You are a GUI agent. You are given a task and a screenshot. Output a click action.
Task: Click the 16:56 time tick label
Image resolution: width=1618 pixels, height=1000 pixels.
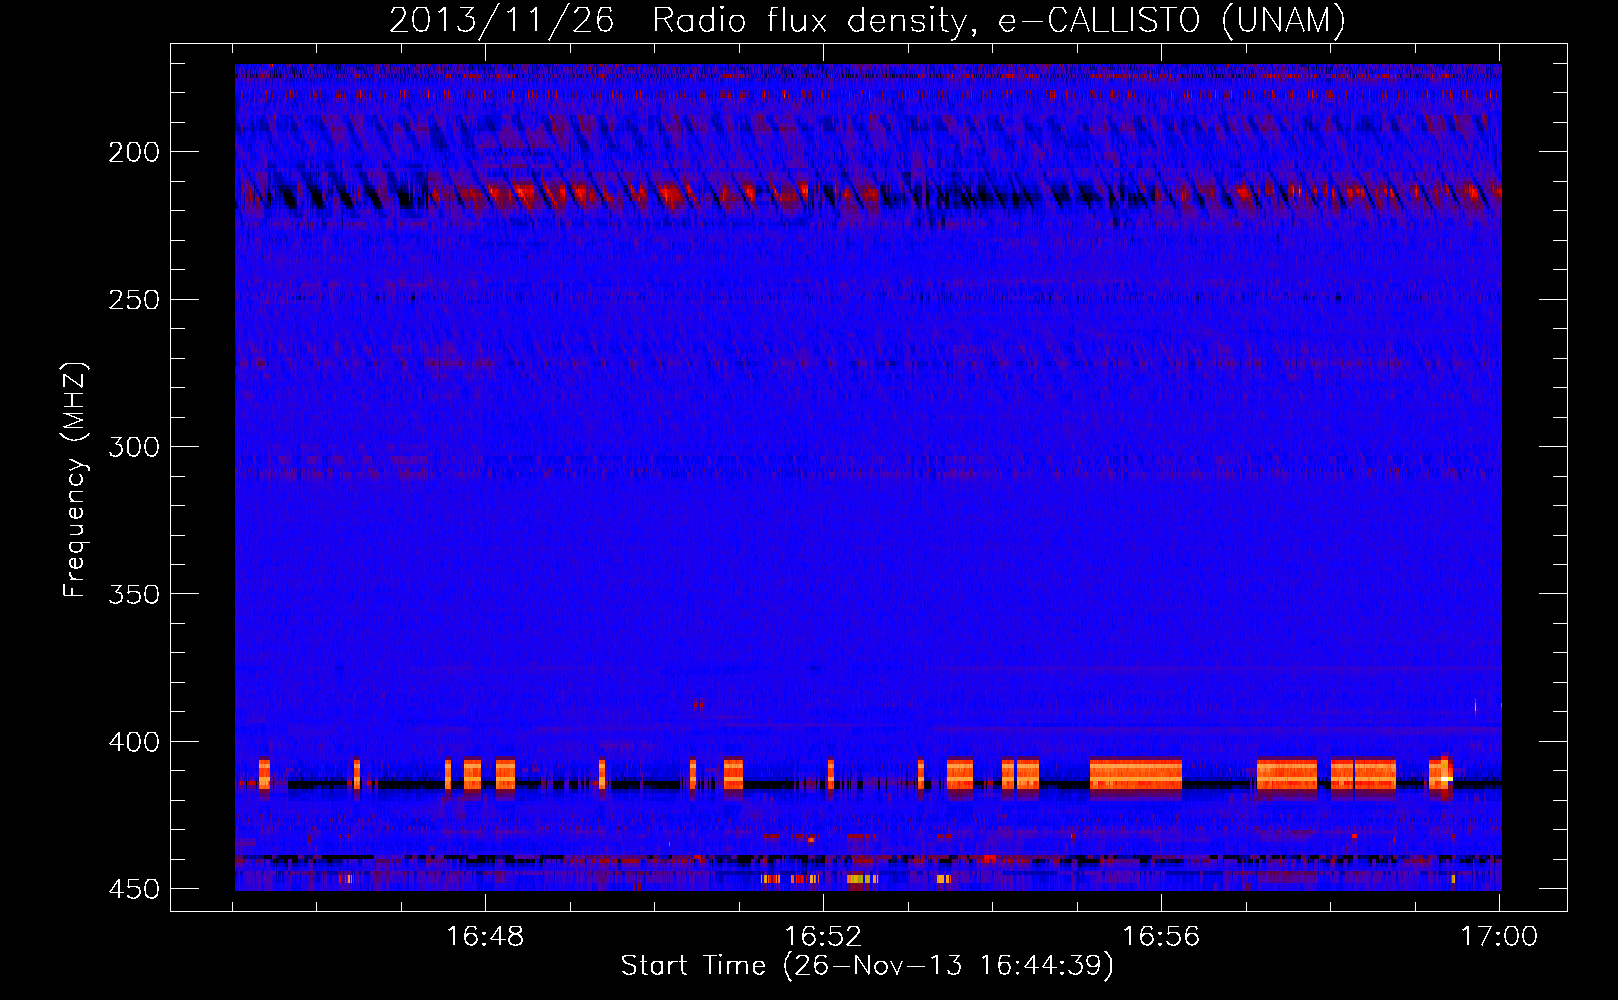click(x=1161, y=937)
